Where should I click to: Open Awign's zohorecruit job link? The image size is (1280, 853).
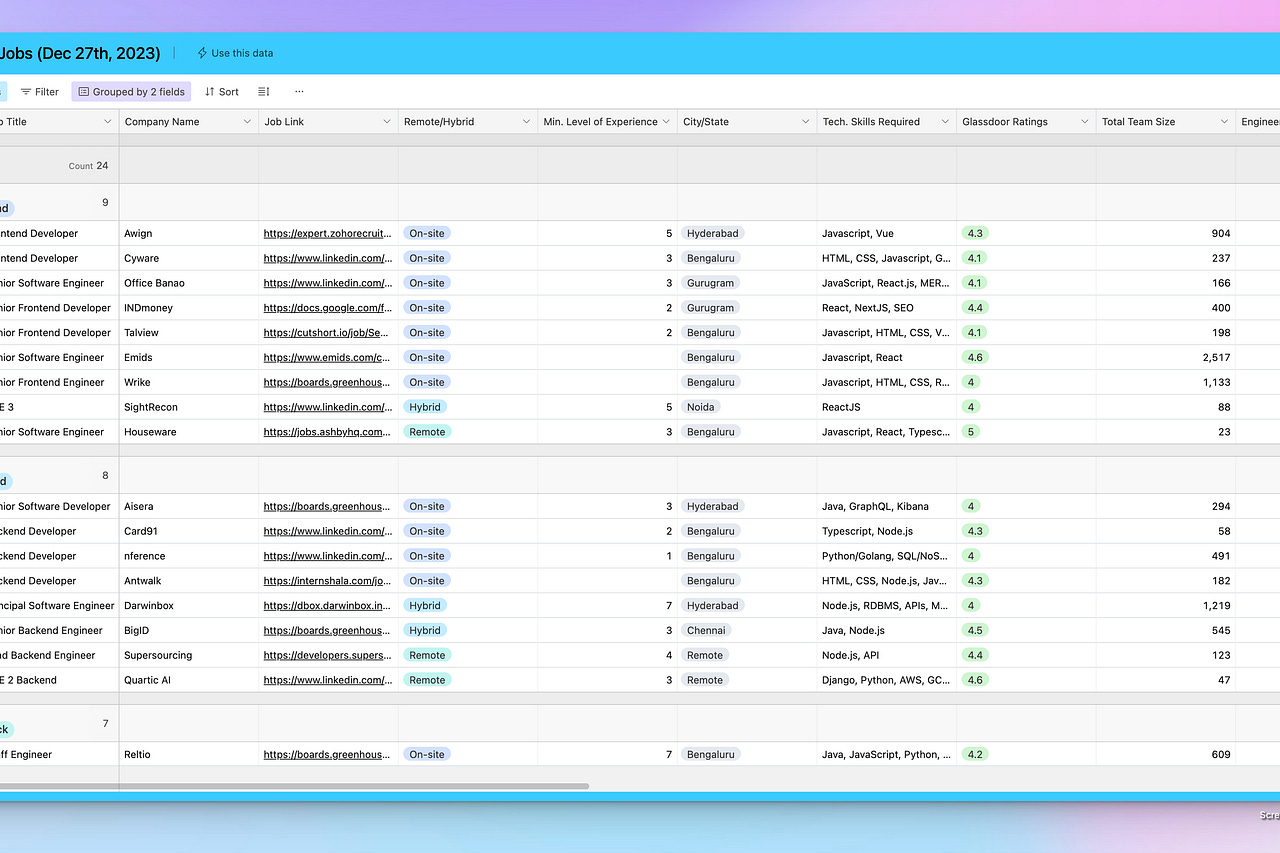328,233
